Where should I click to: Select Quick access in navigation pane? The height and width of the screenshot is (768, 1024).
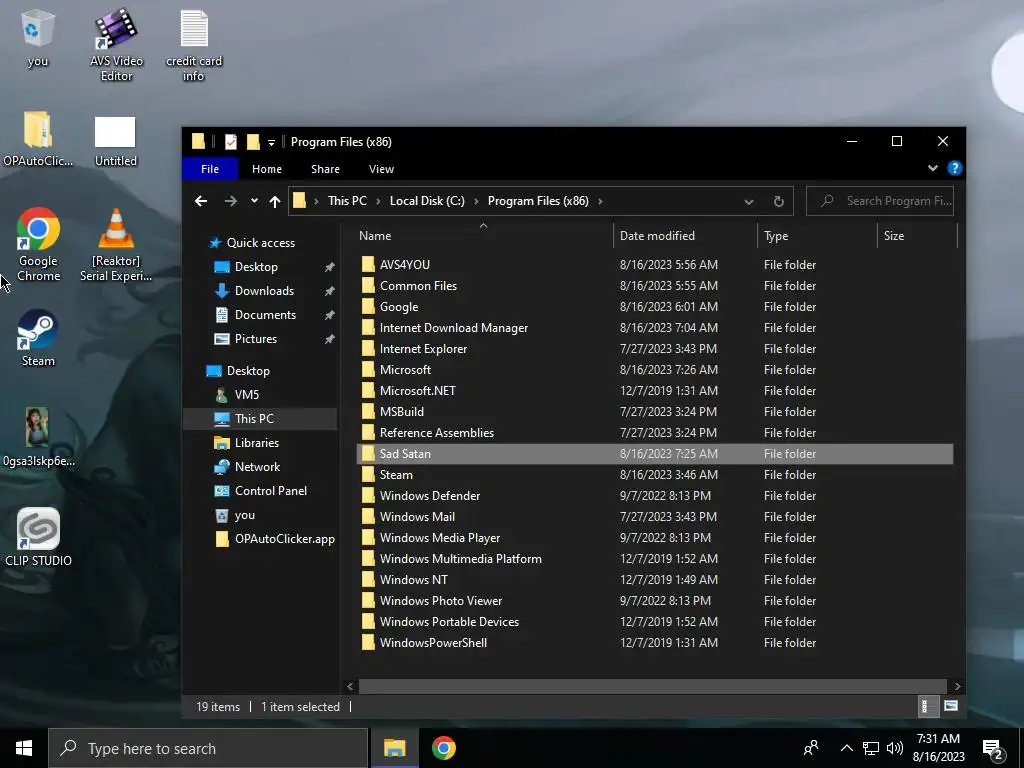pos(251,243)
